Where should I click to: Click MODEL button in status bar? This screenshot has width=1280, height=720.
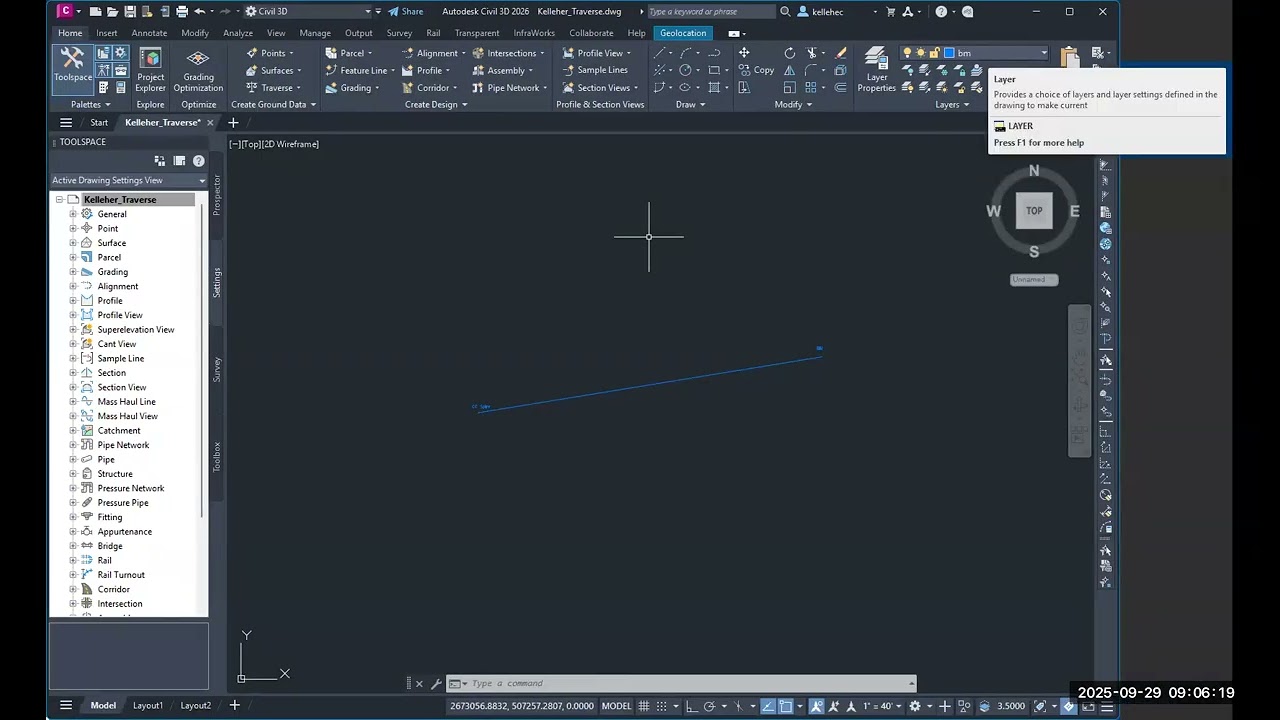click(x=616, y=706)
